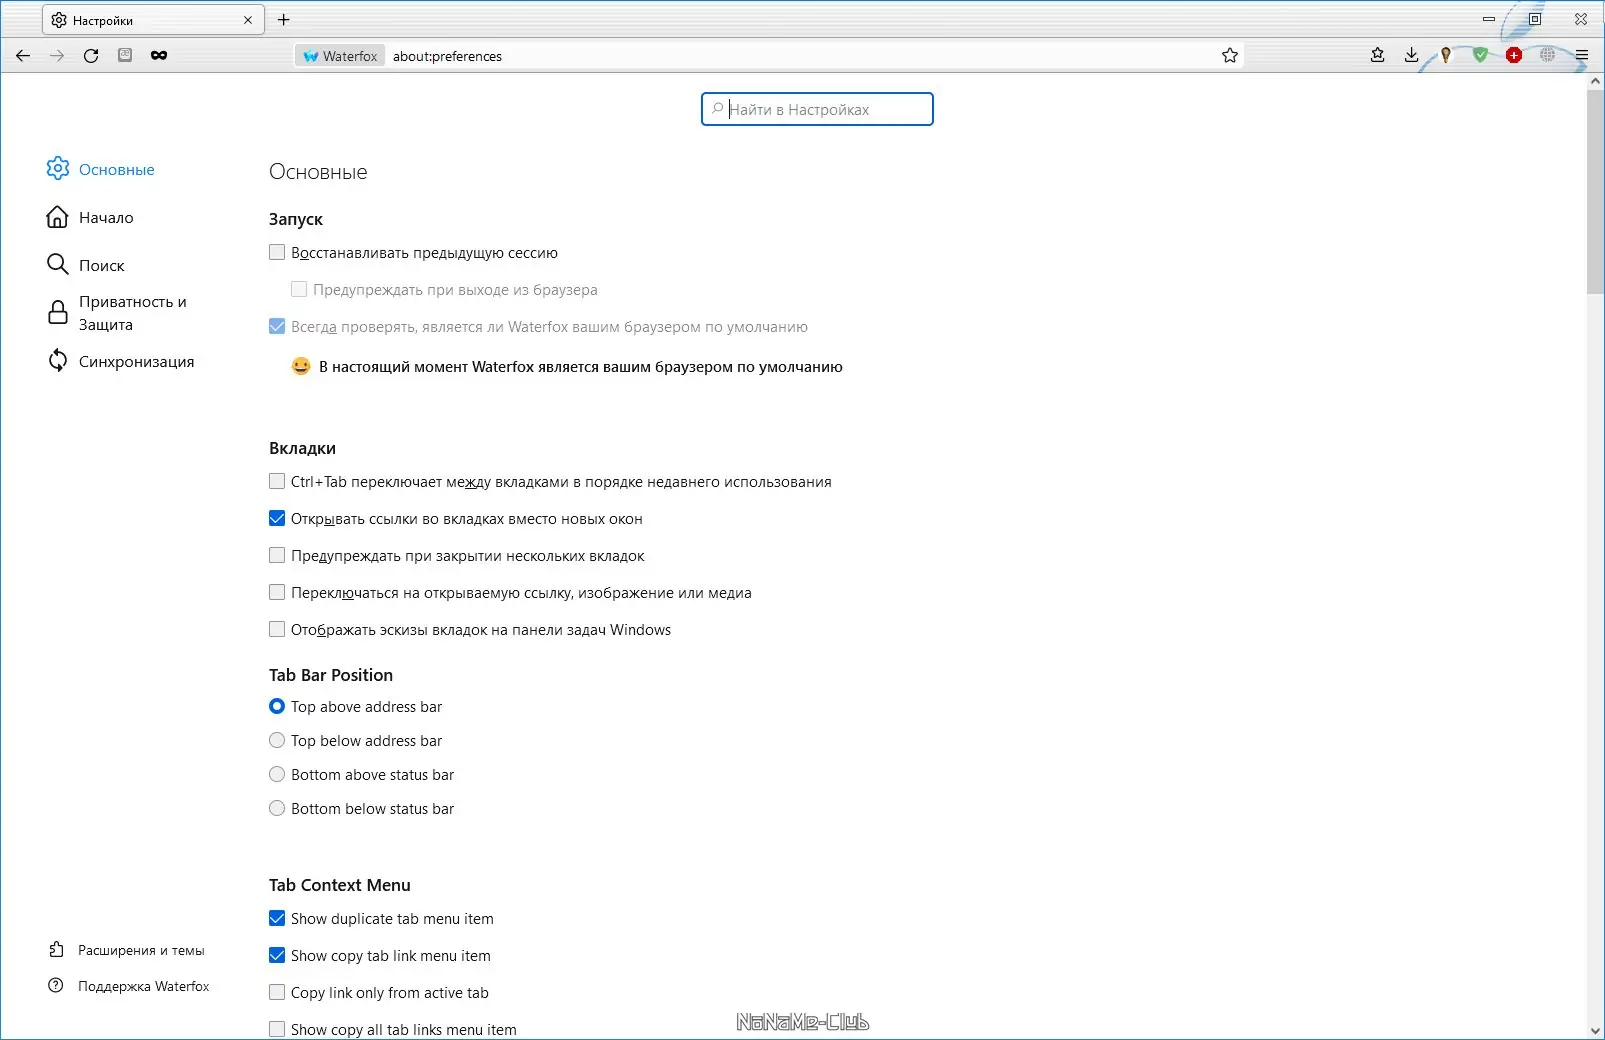Click the gear icon for Основные
This screenshot has width=1605, height=1040.
tap(58, 169)
